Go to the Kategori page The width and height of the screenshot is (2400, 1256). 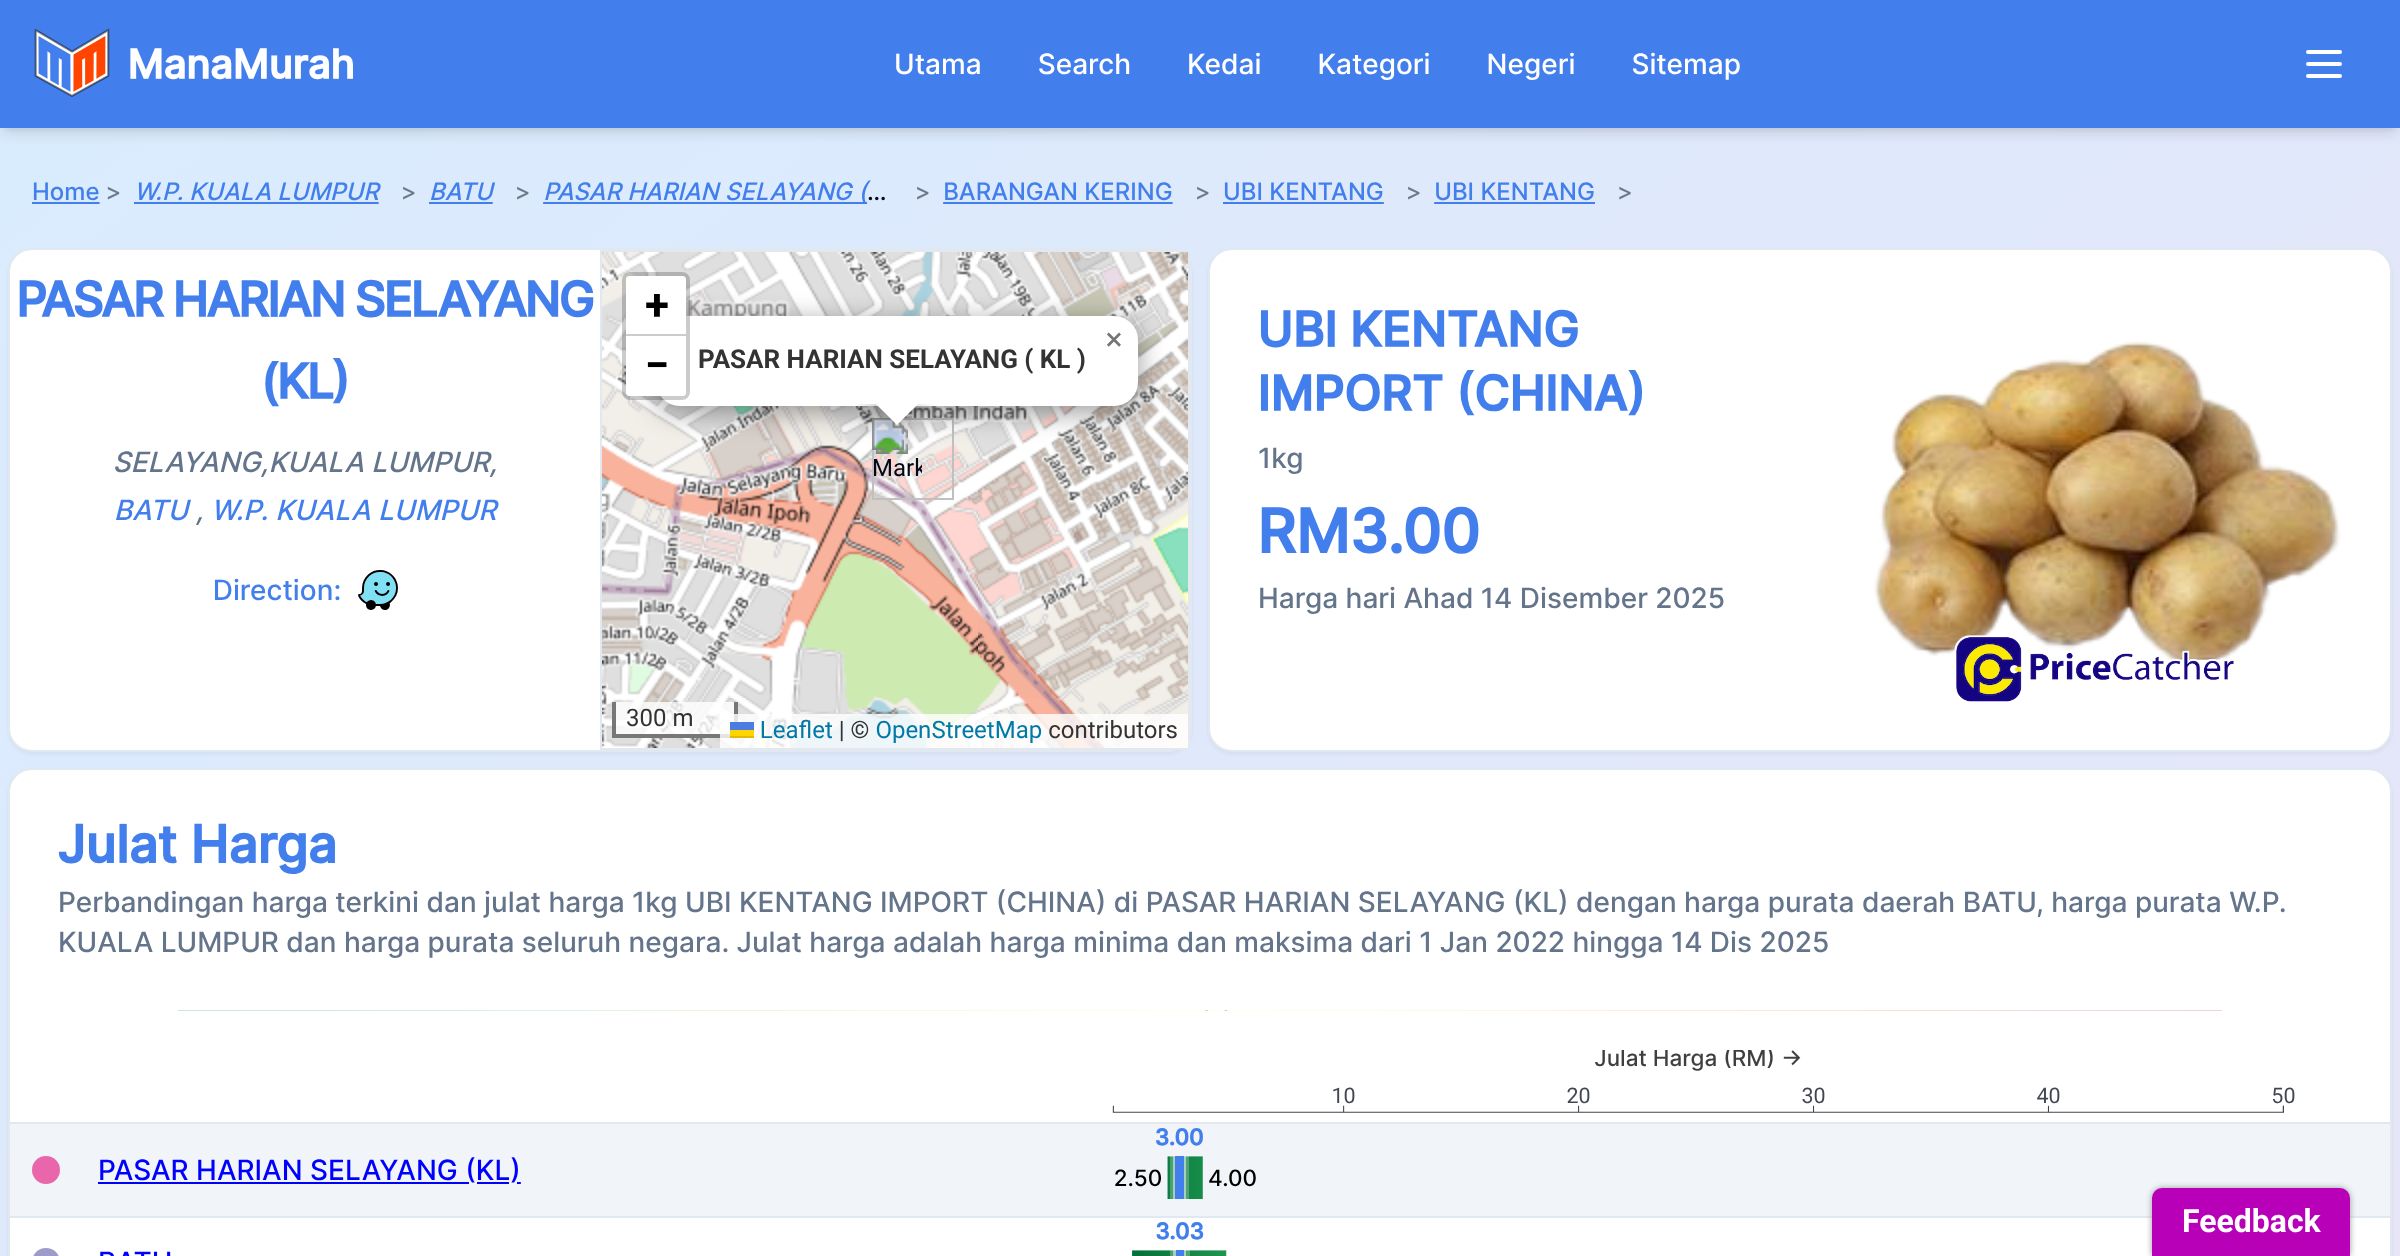[x=1373, y=64]
